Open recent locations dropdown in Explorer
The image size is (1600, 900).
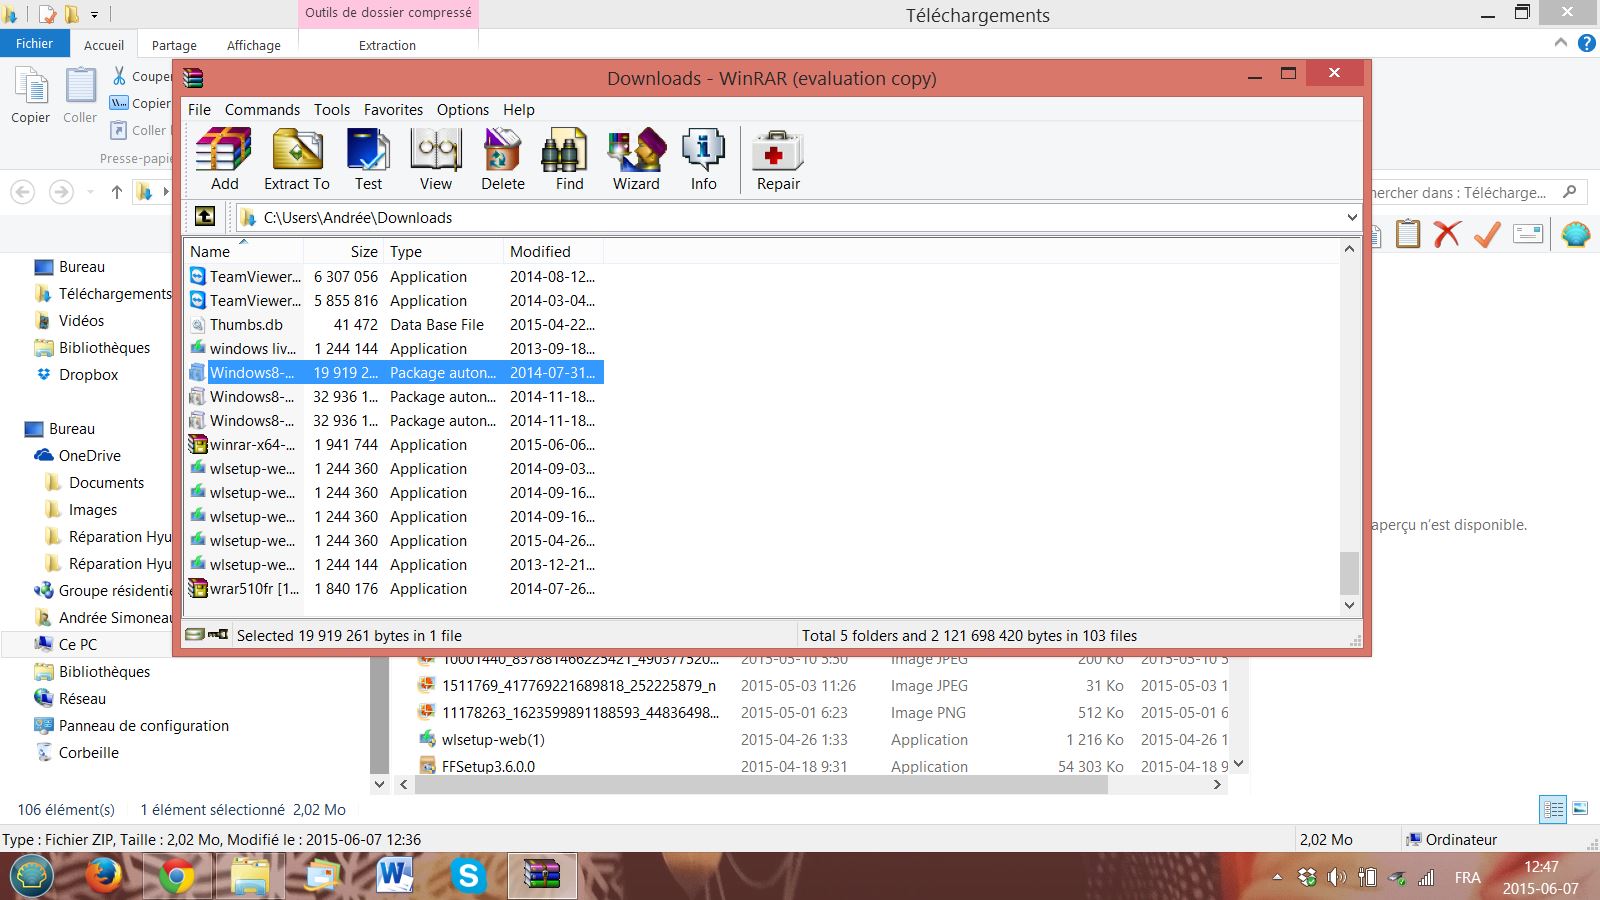(x=91, y=191)
